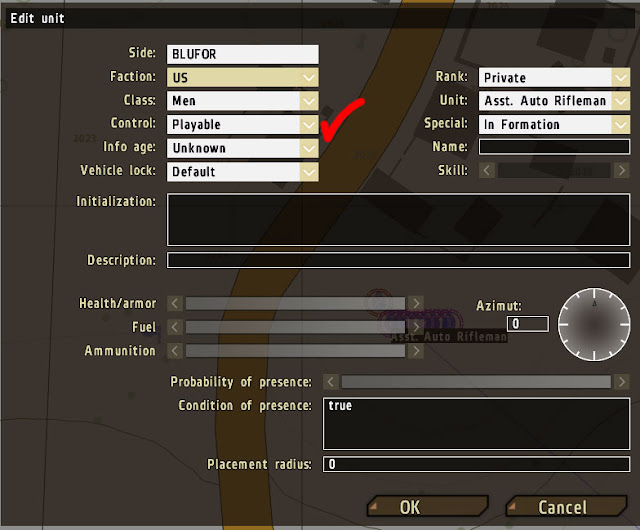Open the Faction dropdown showing US
640x530 pixels.
click(242, 77)
